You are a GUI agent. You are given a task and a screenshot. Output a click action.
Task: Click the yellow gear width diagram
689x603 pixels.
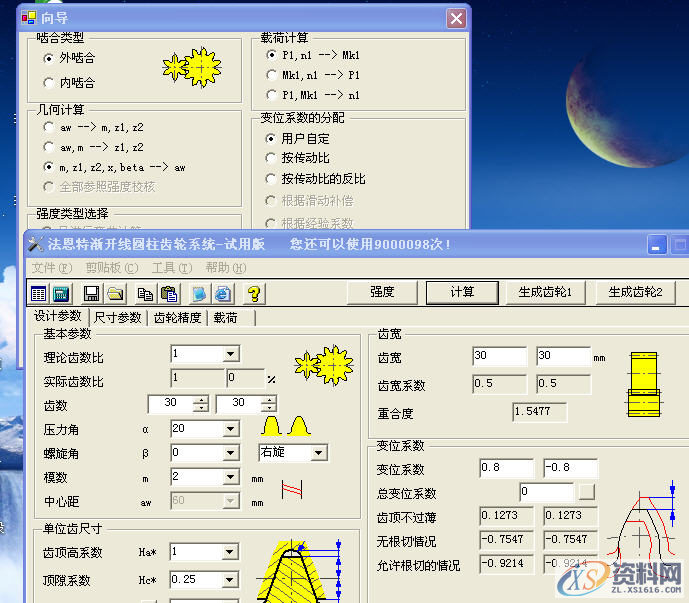click(x=644, y=384)
